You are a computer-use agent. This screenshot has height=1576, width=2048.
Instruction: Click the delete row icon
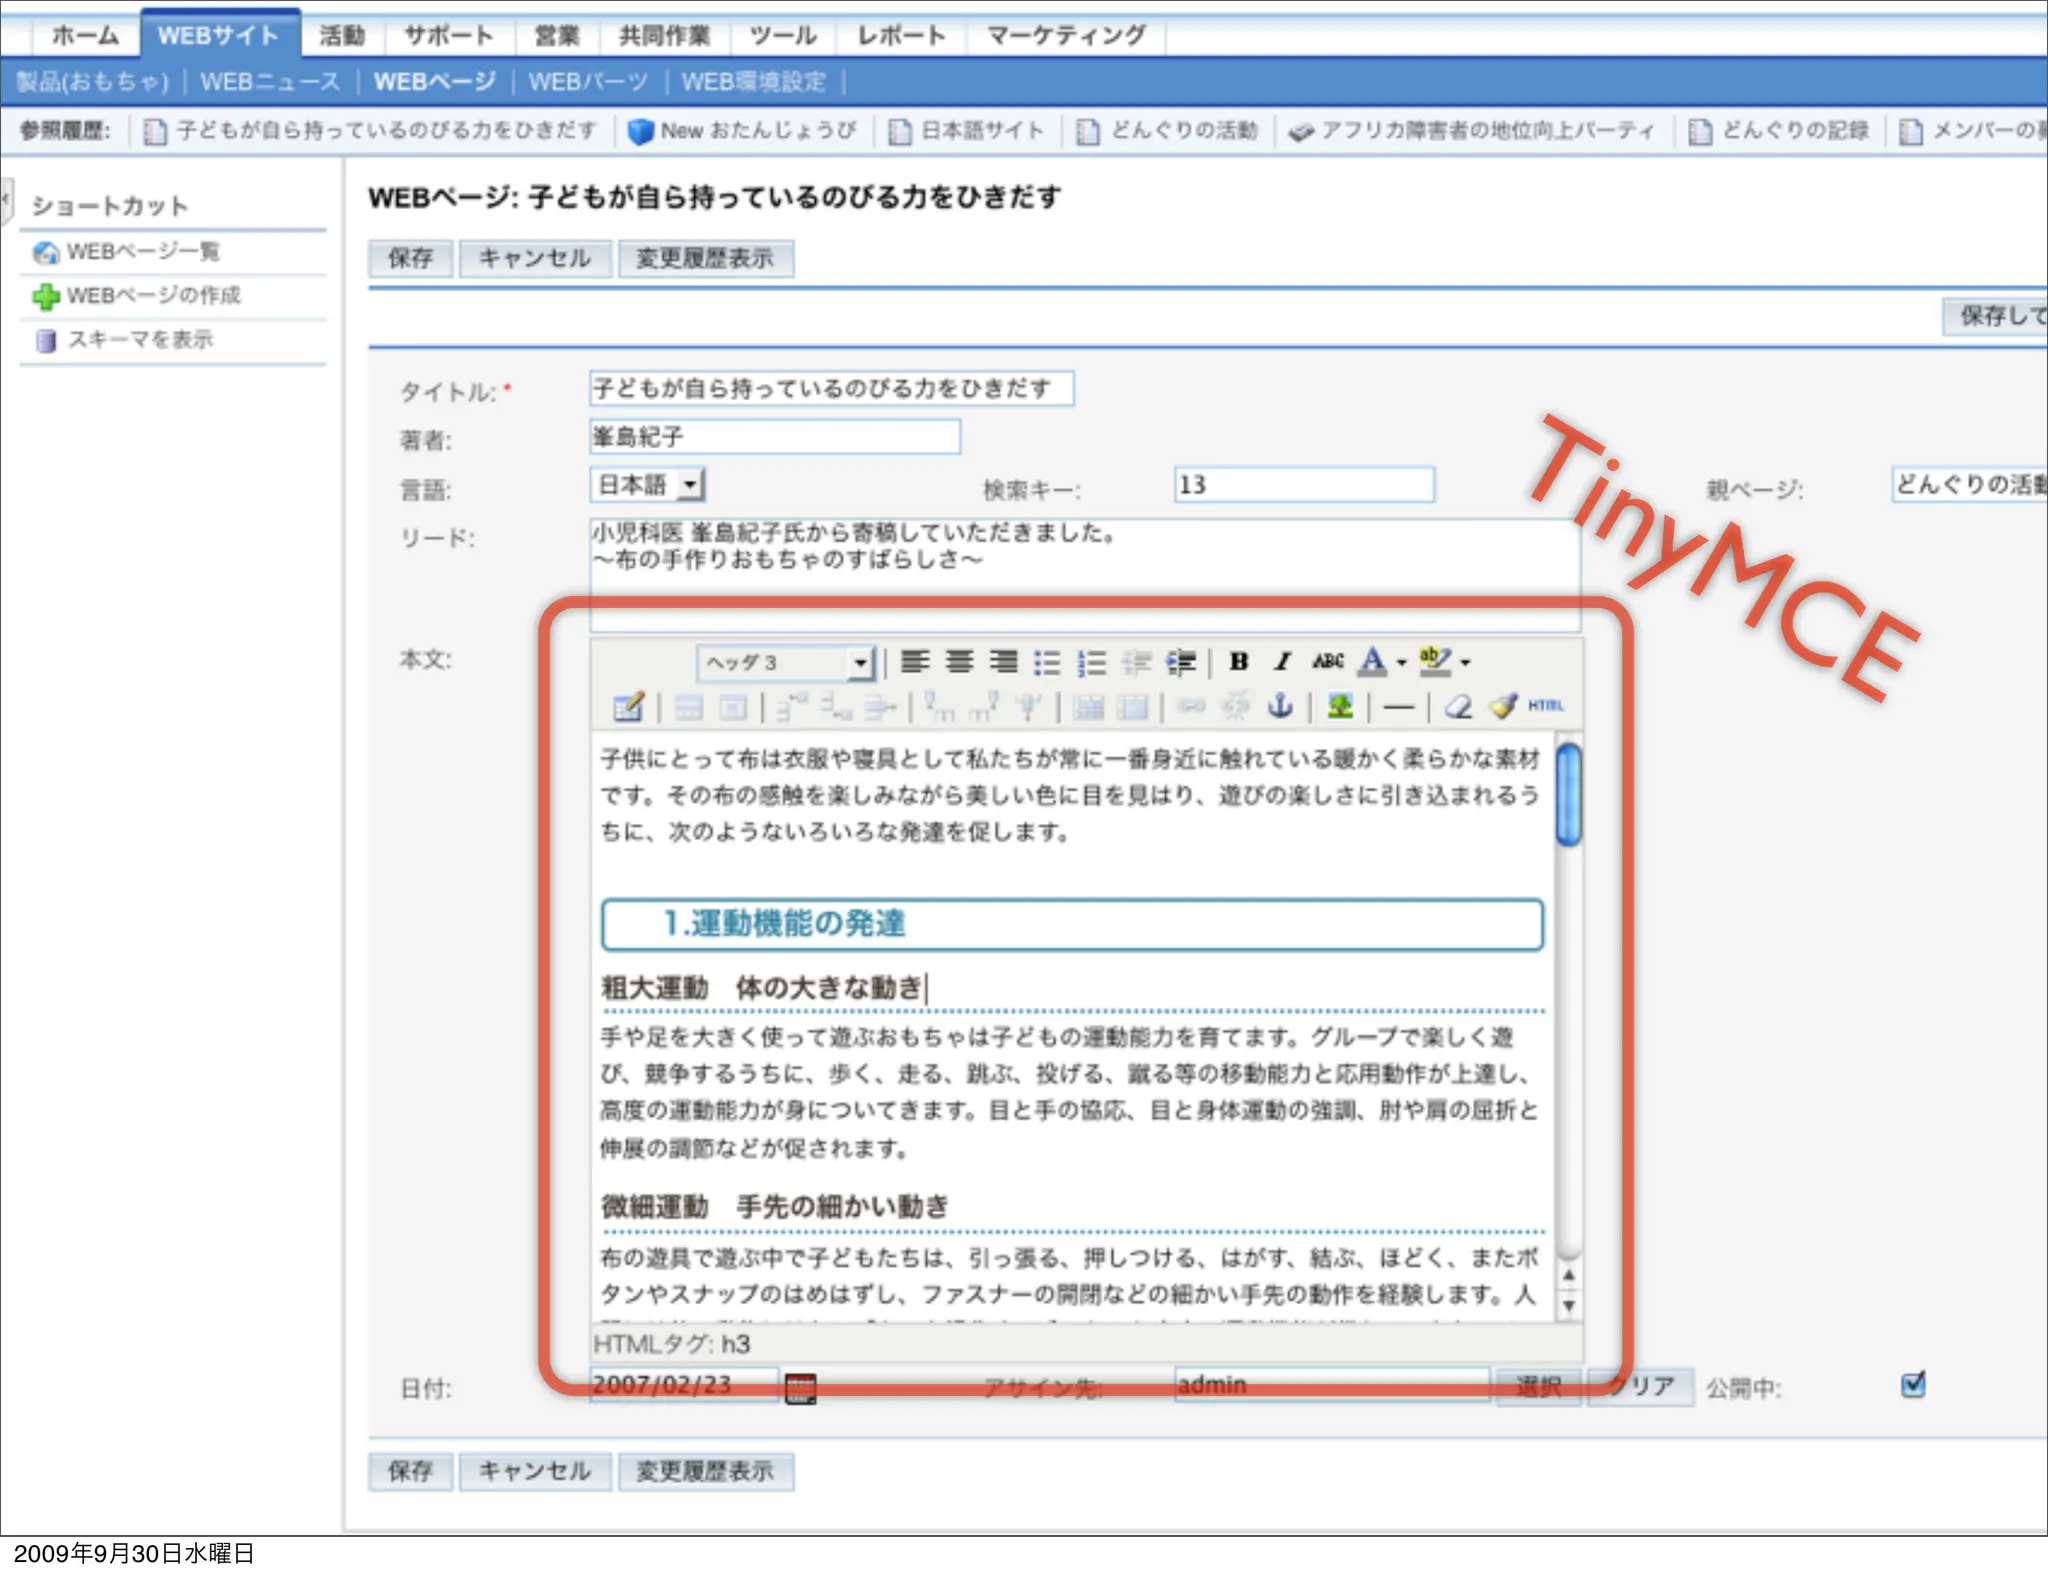pos(880,707)
